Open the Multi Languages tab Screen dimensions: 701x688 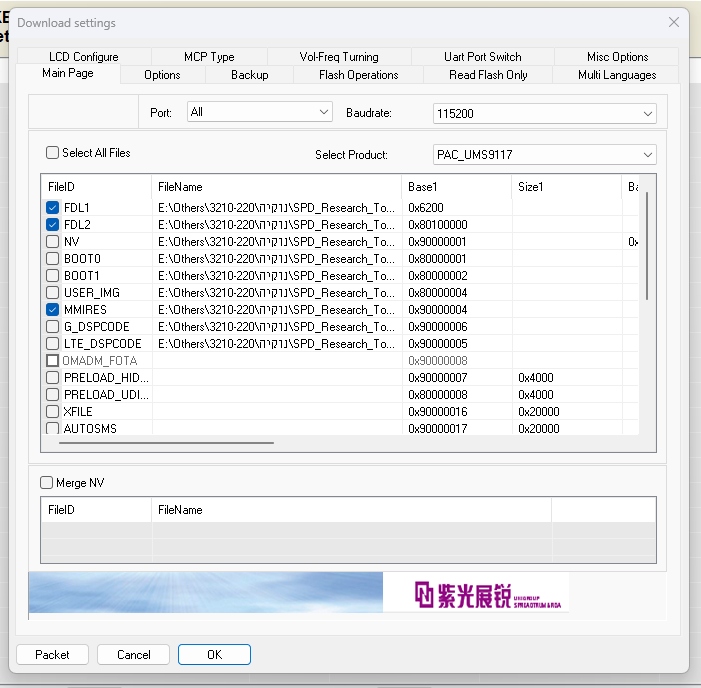[617, 75]
